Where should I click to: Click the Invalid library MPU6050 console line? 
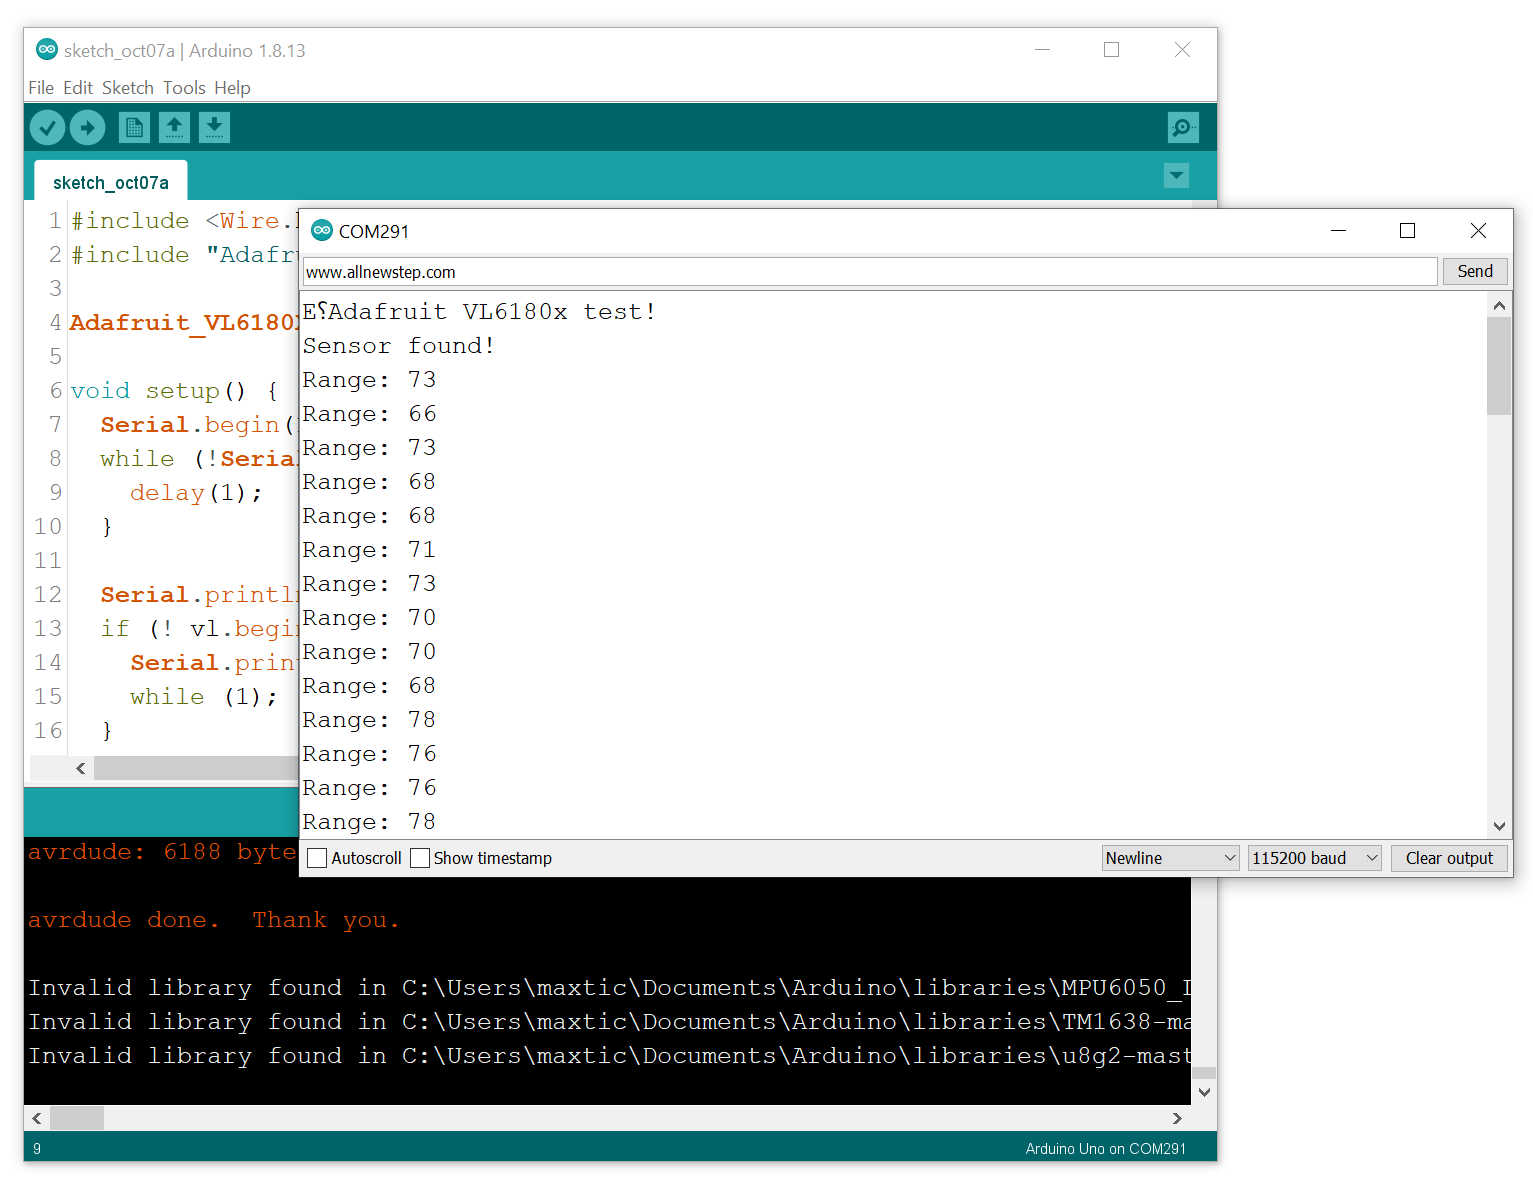[x=609, y=988]
